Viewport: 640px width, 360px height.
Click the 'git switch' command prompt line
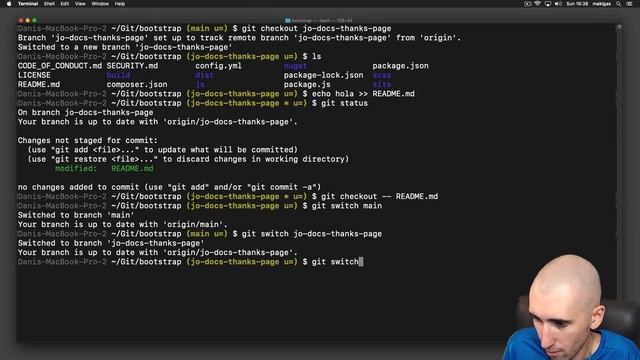coord(190,262)
